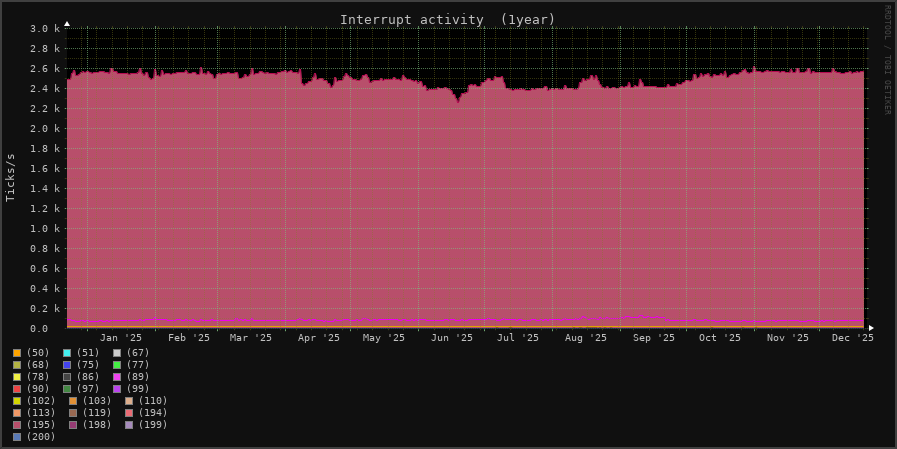Click the Jun '25 x-axis label

(x=451, y=338)
